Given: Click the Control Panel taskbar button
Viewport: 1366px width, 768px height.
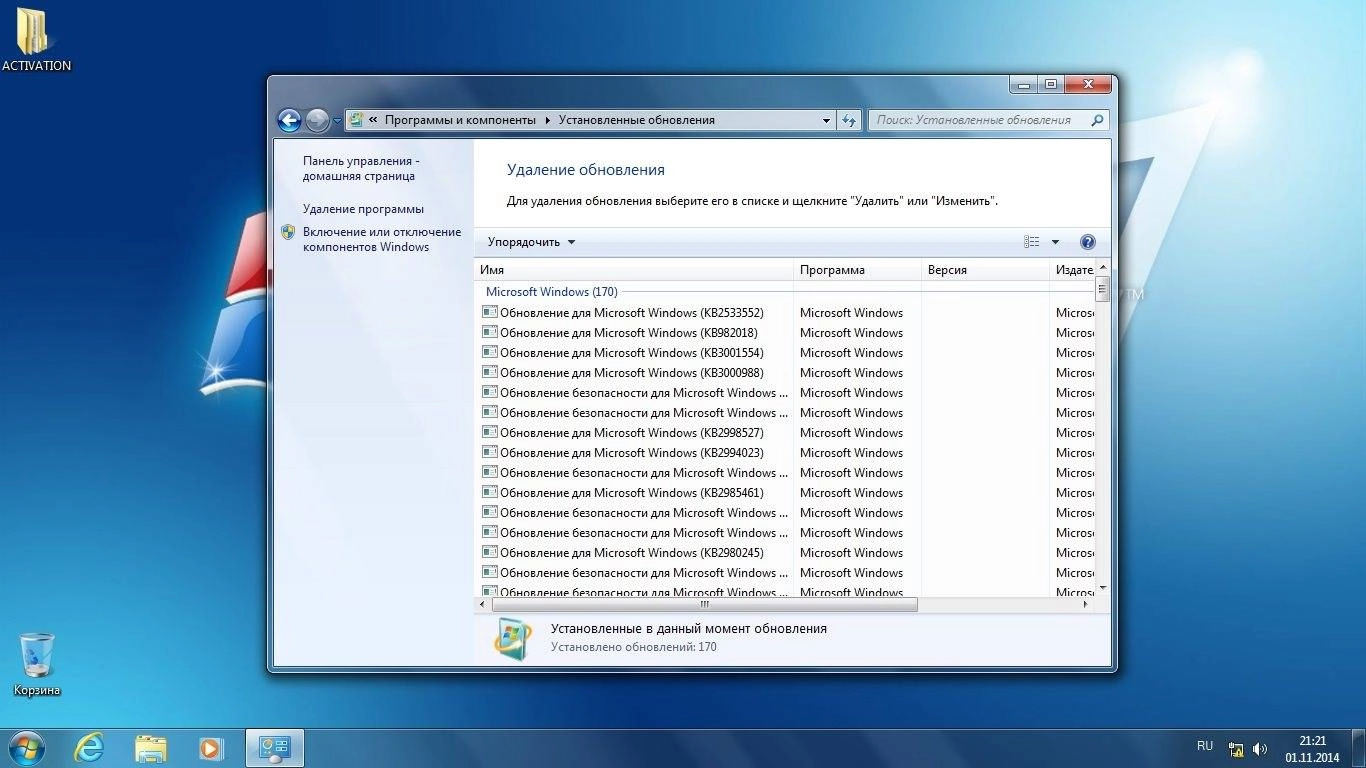Looking at the screenshot, I should 274,748.
